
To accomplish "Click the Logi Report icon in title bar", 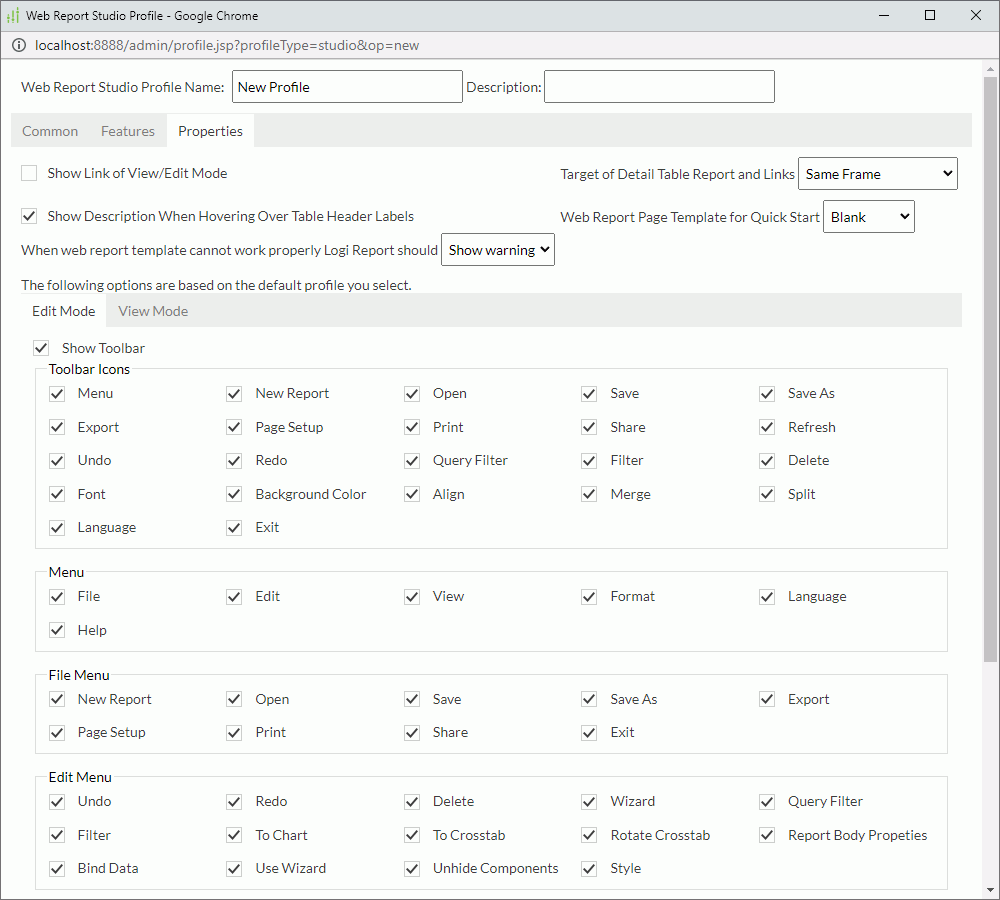I will pos(14,15).
